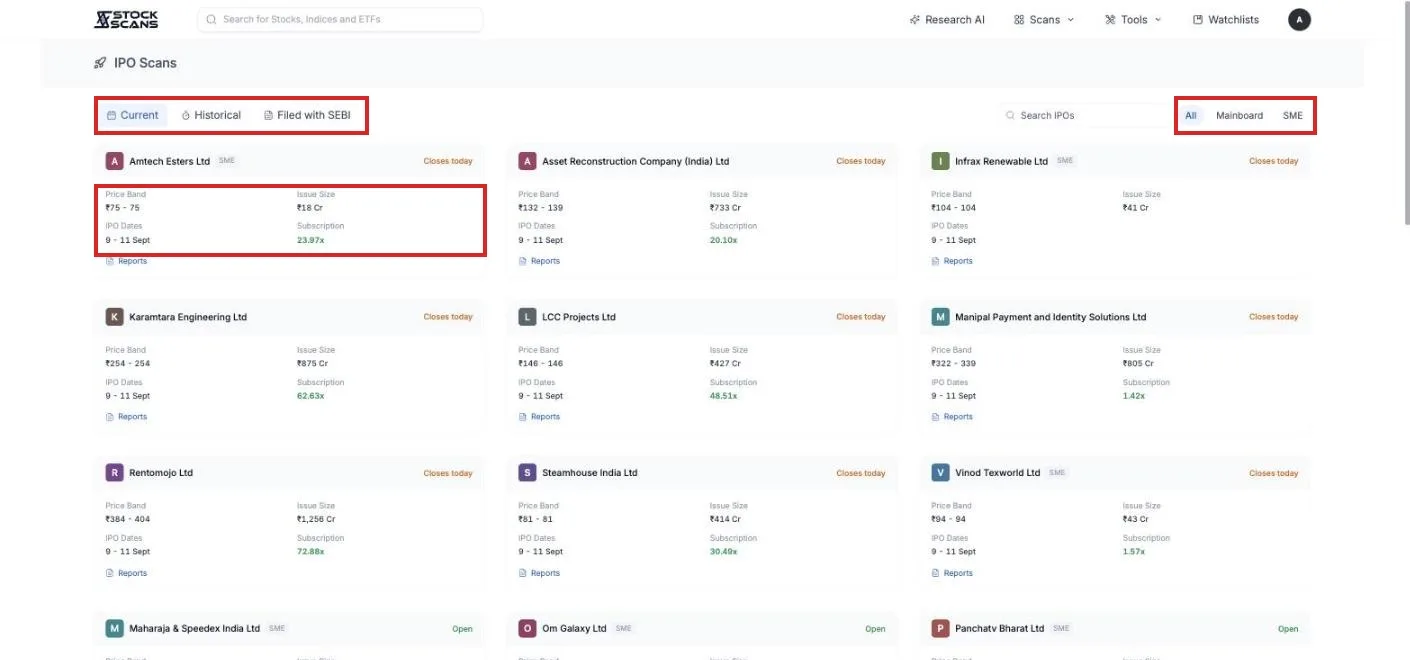Click the Panchatv Bharat P letter badge
This screenshot has height=660, width=1410.
point(940,629)
